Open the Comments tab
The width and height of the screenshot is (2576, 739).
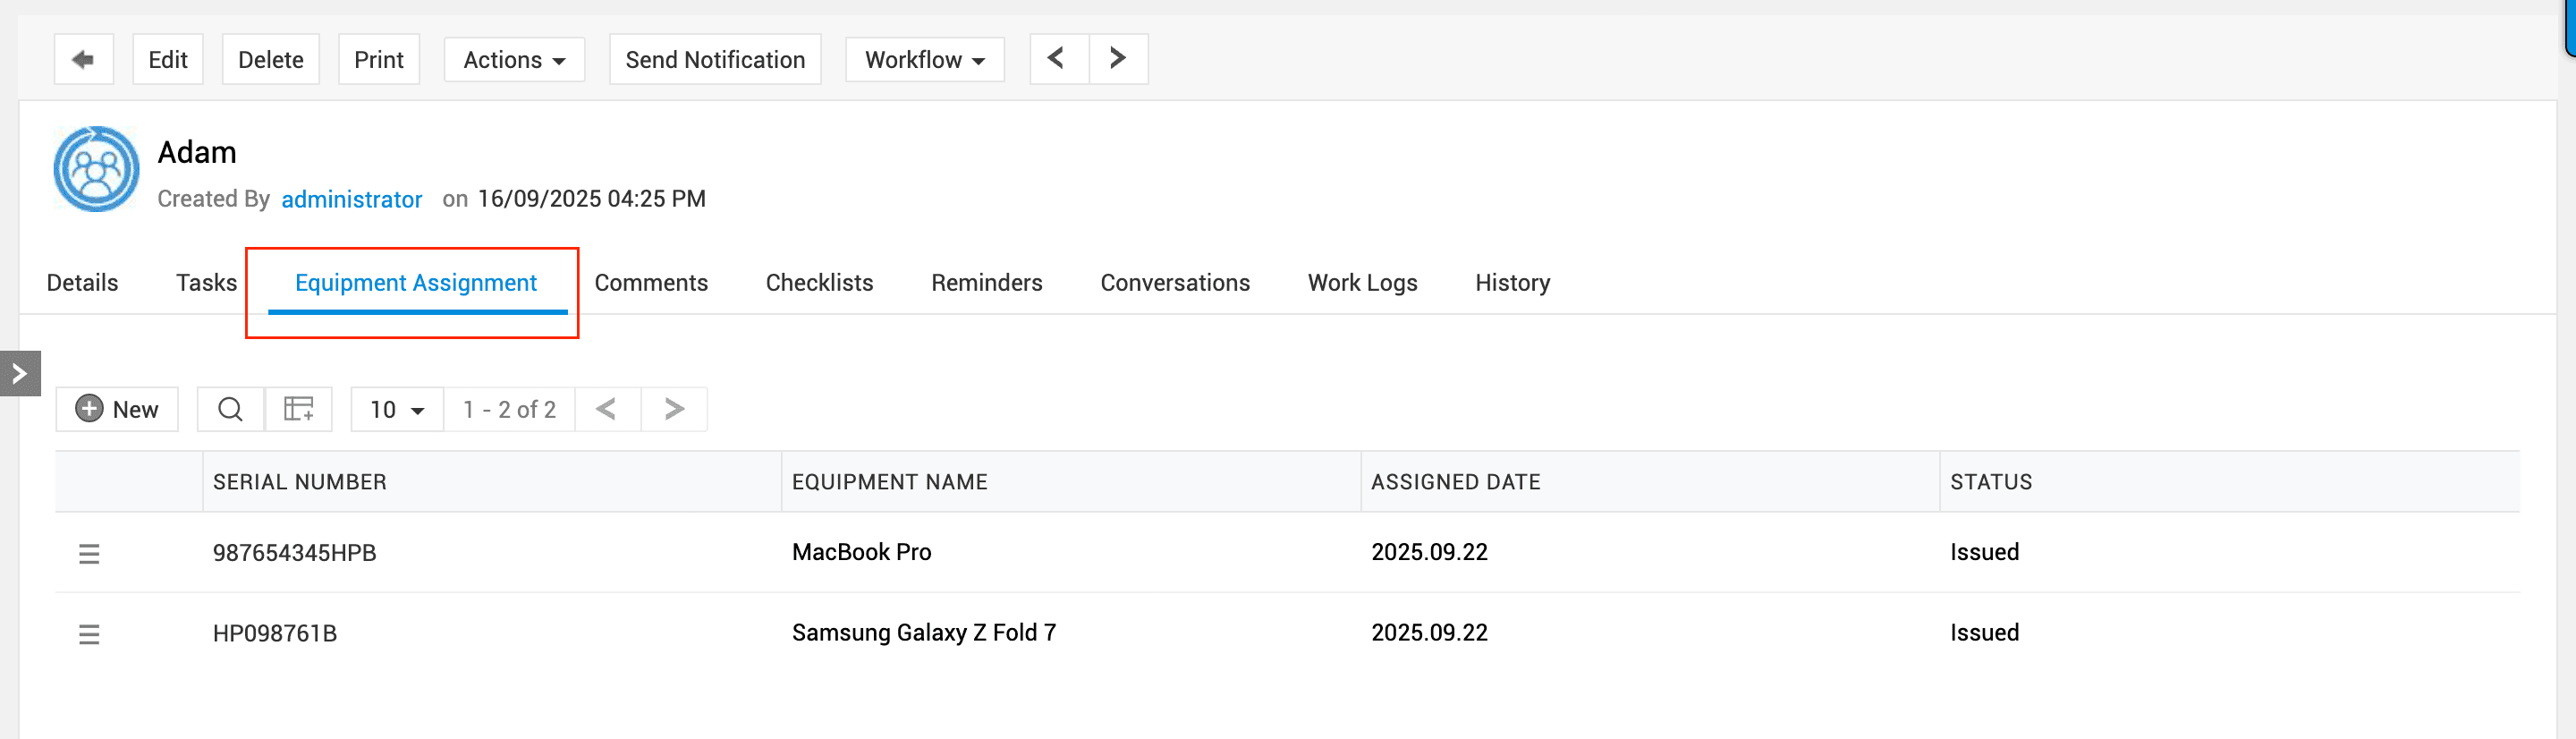651,283
